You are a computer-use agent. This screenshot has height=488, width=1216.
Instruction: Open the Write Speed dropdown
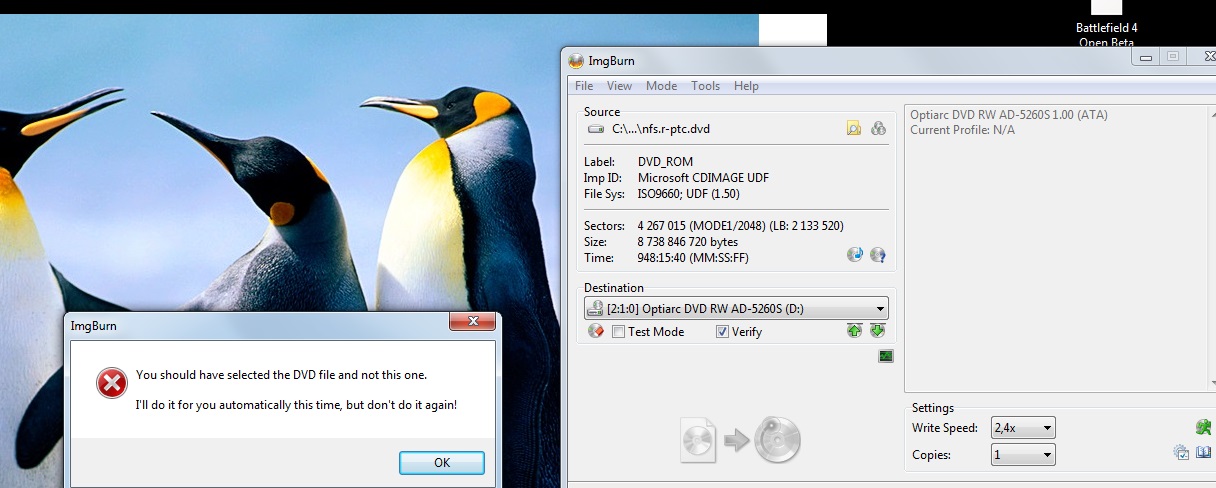point(1023,428)
